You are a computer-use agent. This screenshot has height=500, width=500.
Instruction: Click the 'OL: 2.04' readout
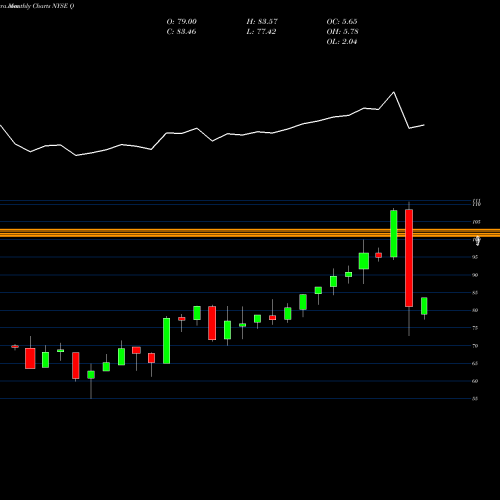tap(342, 42)
